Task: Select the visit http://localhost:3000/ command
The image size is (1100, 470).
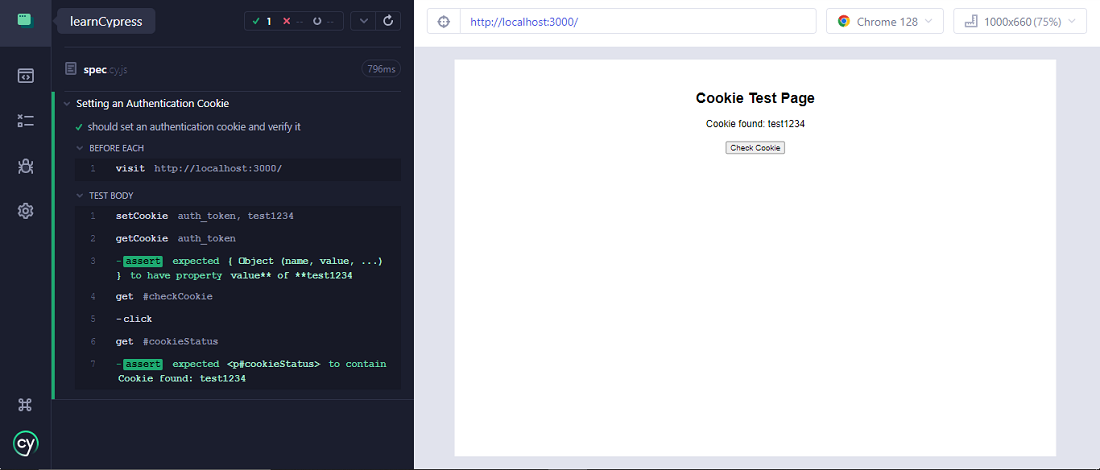Action: tap(238, 169)
